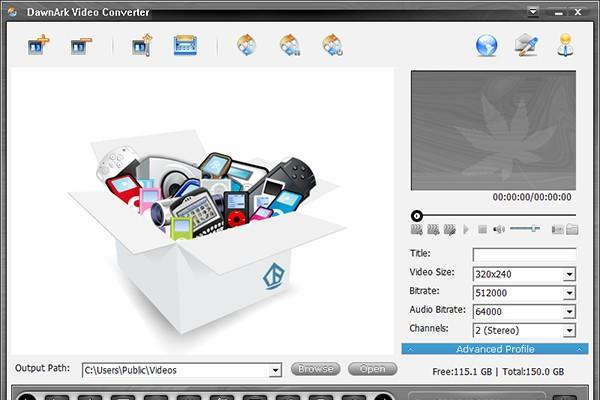
Task: Click the video preview area
Action: [x=493, y=130]
